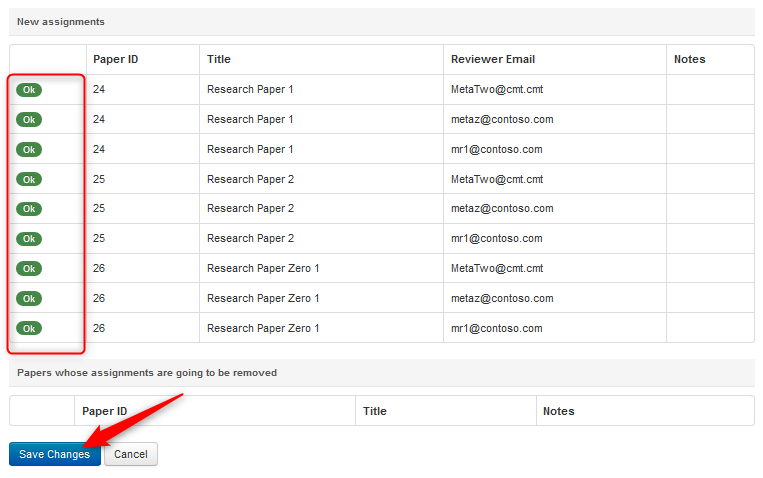Click the Save Changes button
The height and width of the screenshot is (478, 763).
54,454
